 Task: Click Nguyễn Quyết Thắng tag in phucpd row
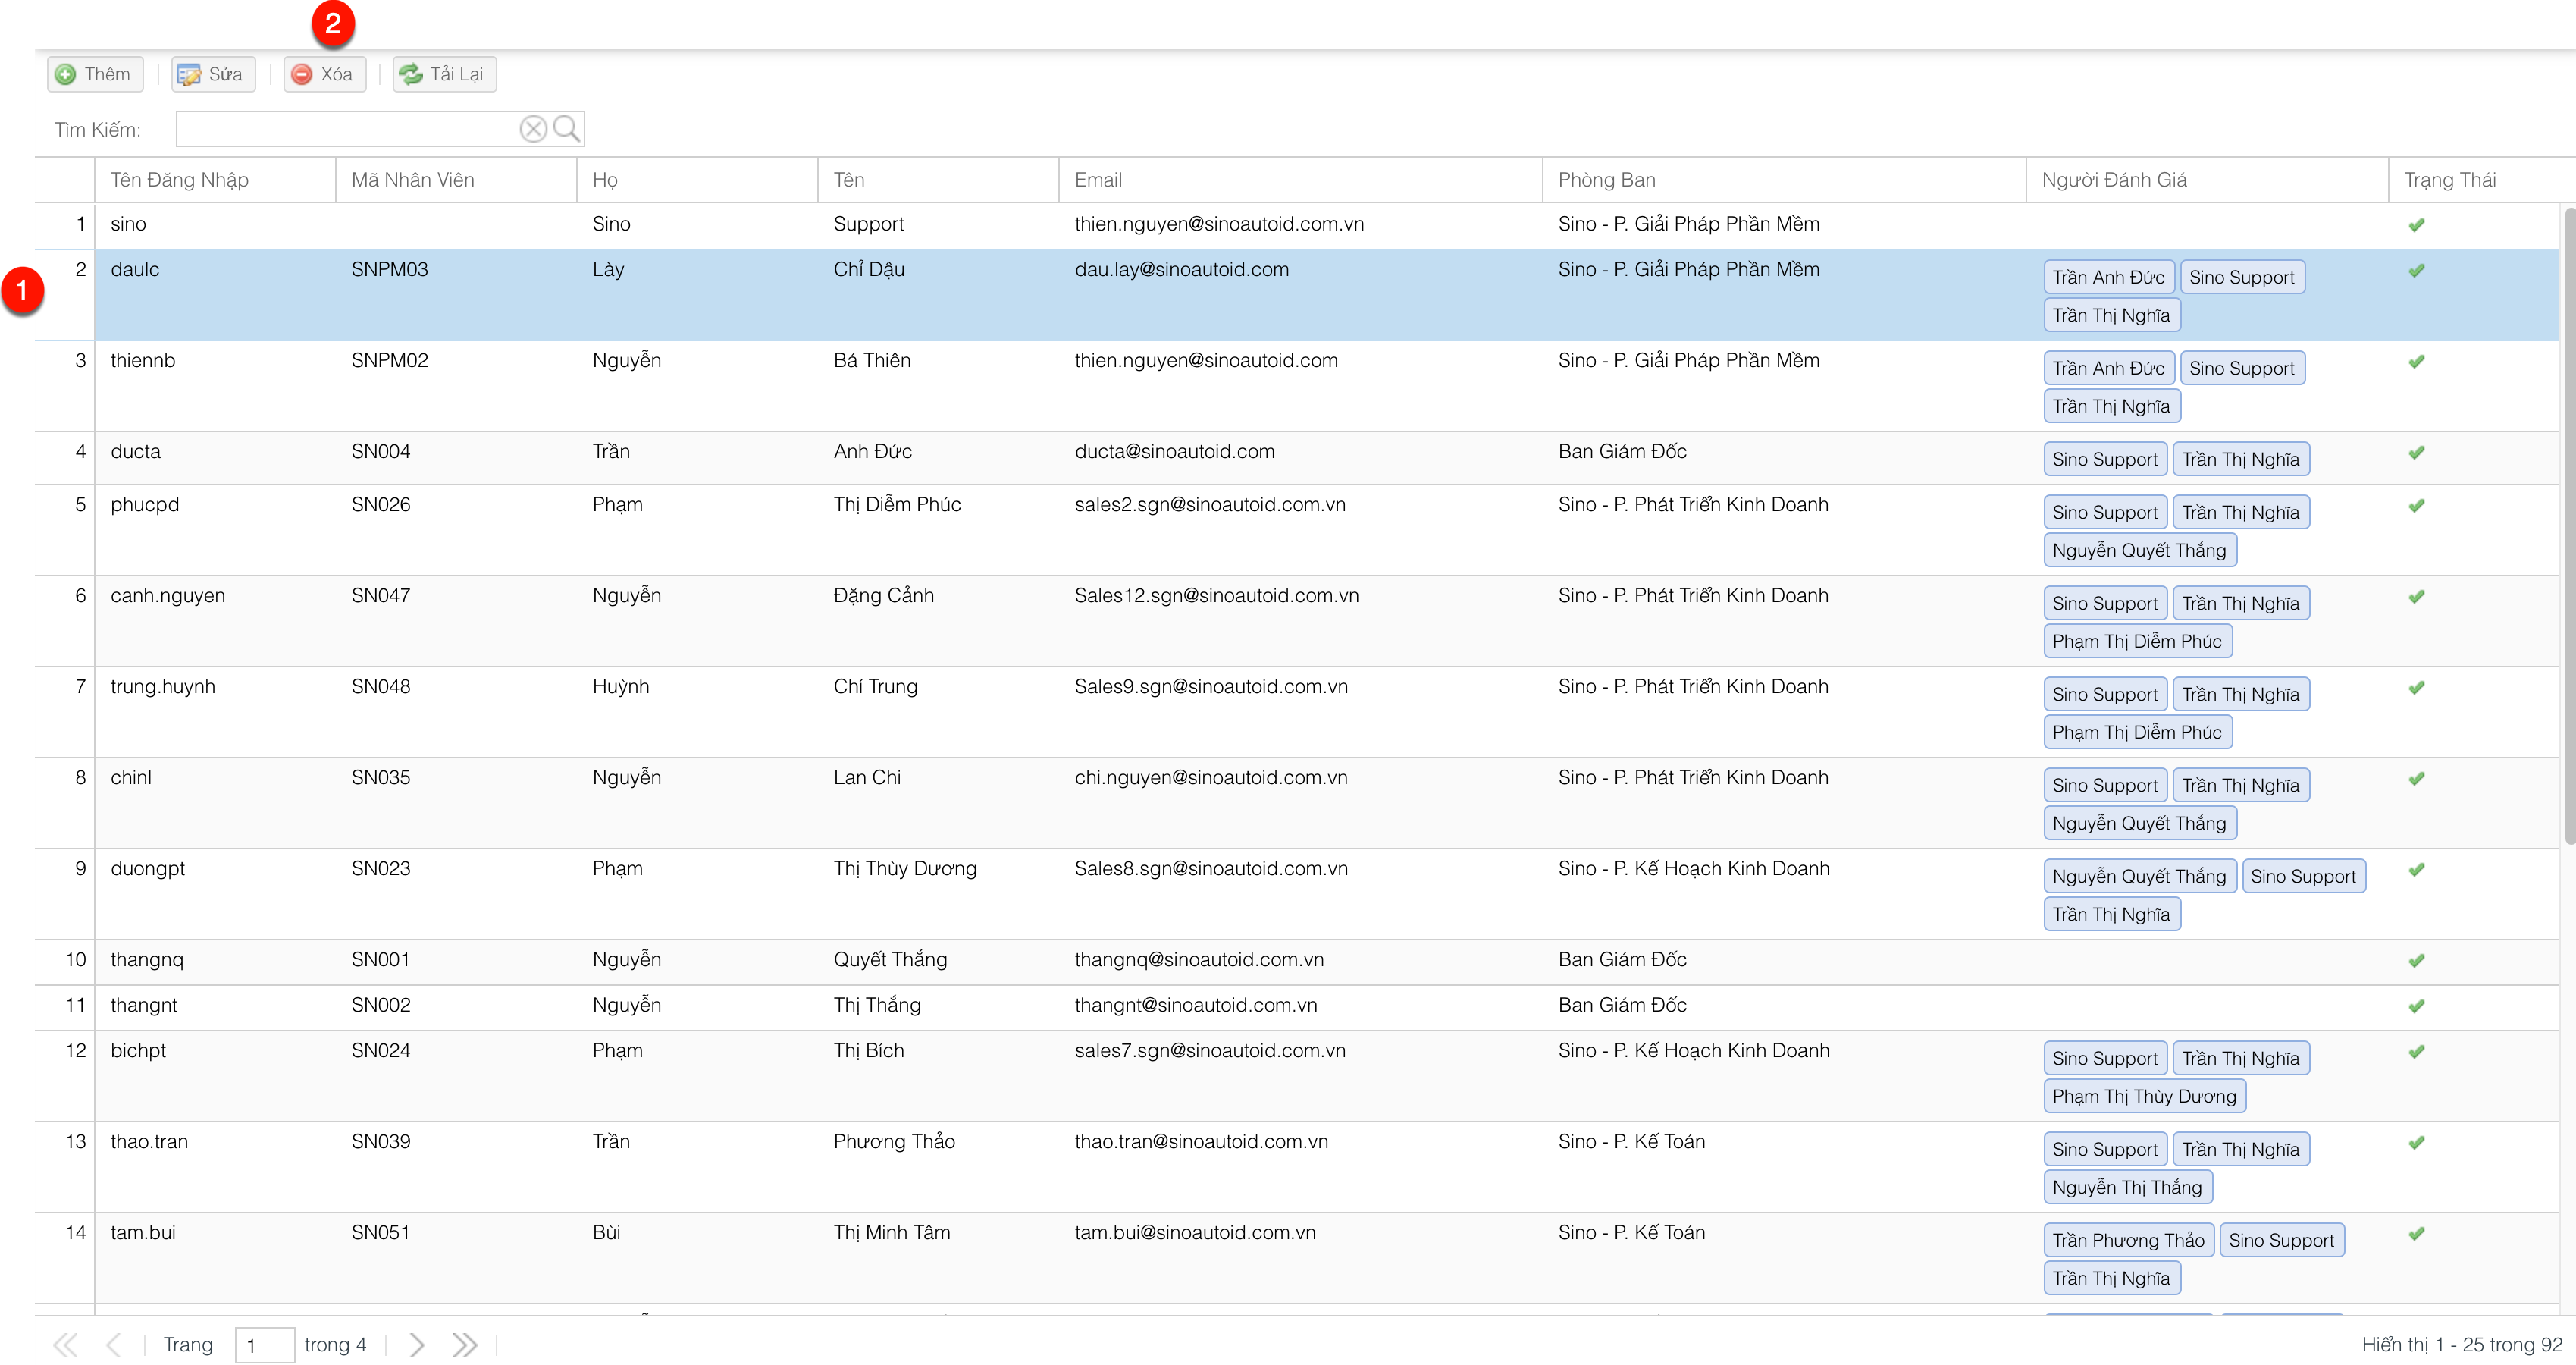[x=2139, y=551]
